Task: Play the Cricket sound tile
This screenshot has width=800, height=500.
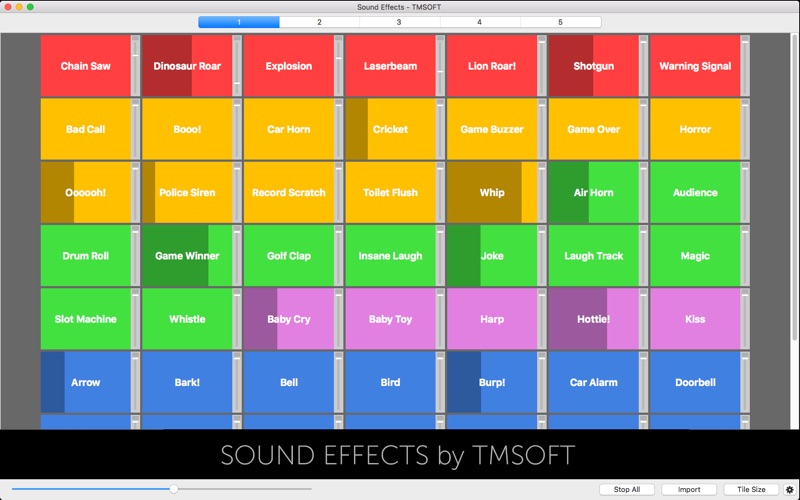Action: point(390,129)
